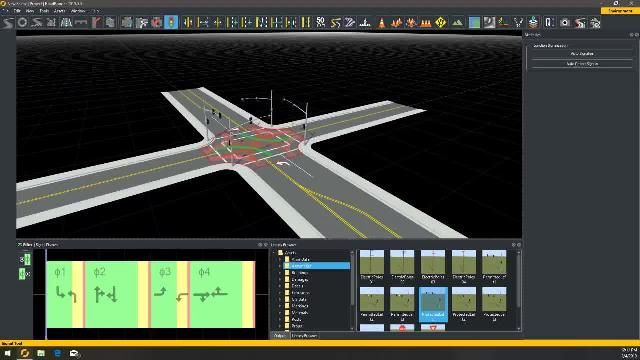
Task: Open the Help menu
Action: (x=96, y=11)
